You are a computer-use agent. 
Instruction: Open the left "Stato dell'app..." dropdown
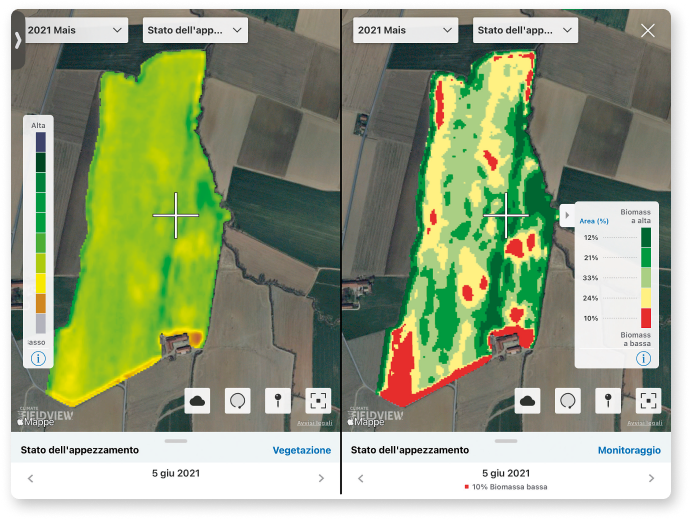click(195, 30)
